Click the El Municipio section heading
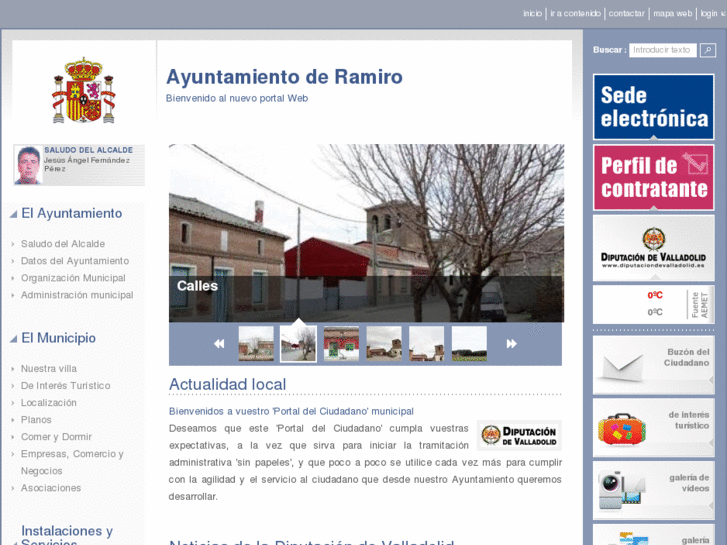 point(58,338)
